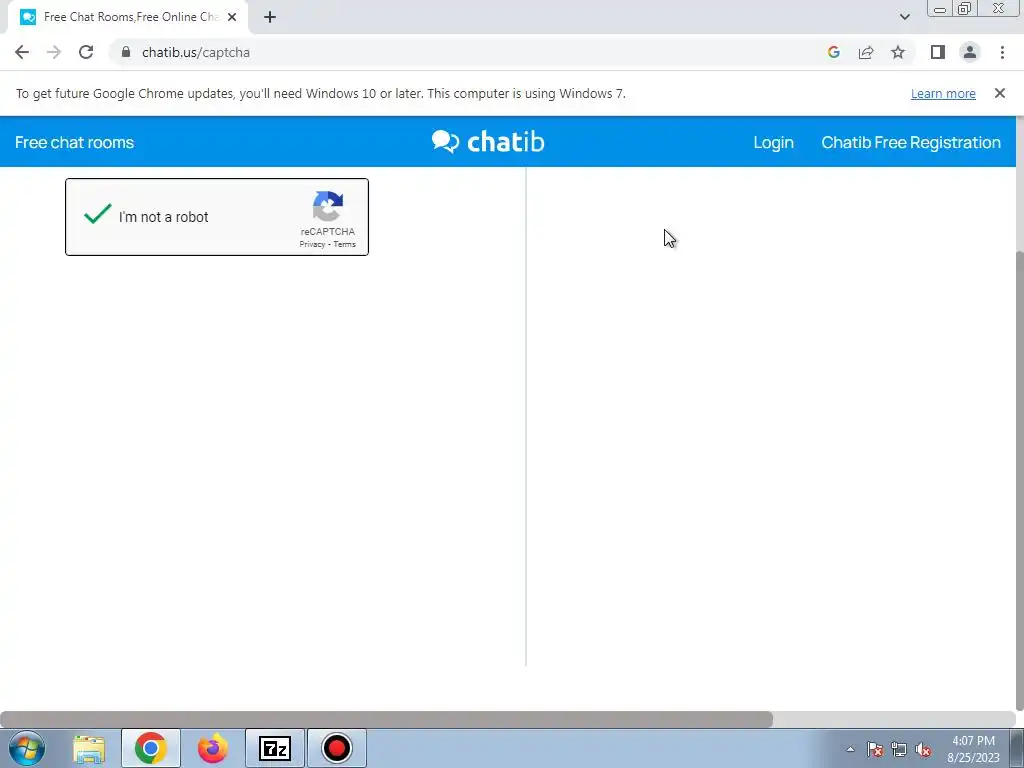1024x768 pixels.
Task: Open Chrome three-dot menu
Action: pos(1002,52)
